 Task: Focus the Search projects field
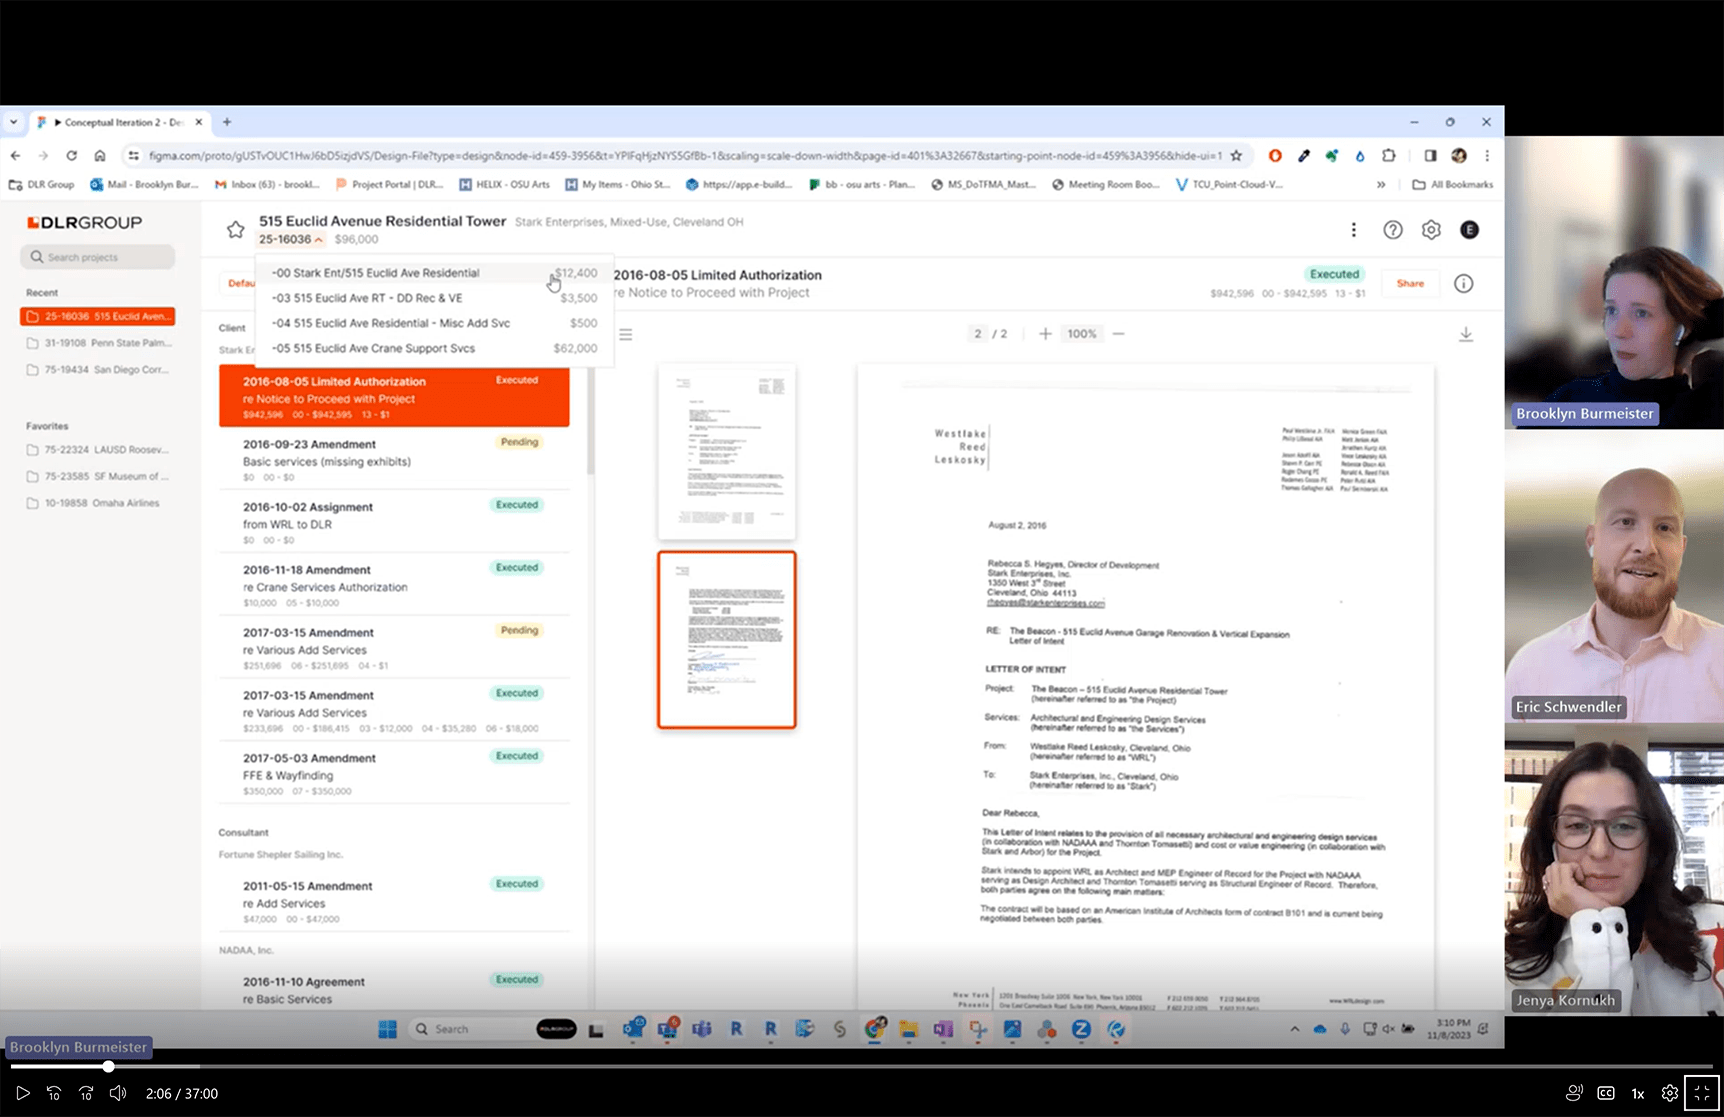pos(98,257)
